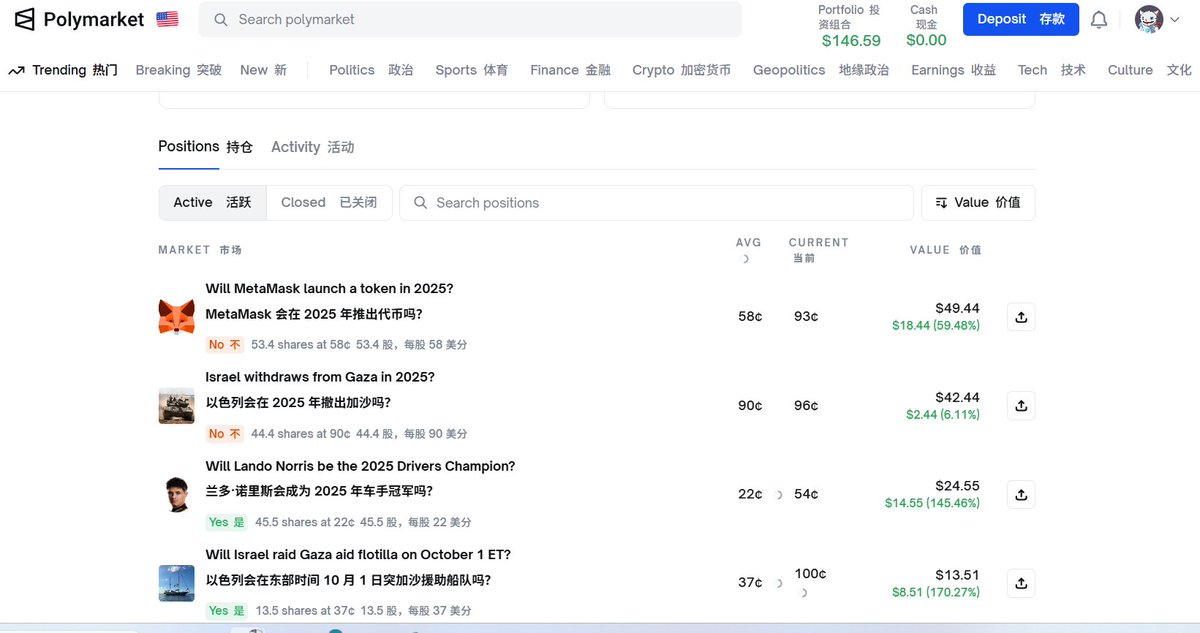Open the Finance category
Image resolution: width=1200 pixels, height=633 pixels.
(571, 70)
